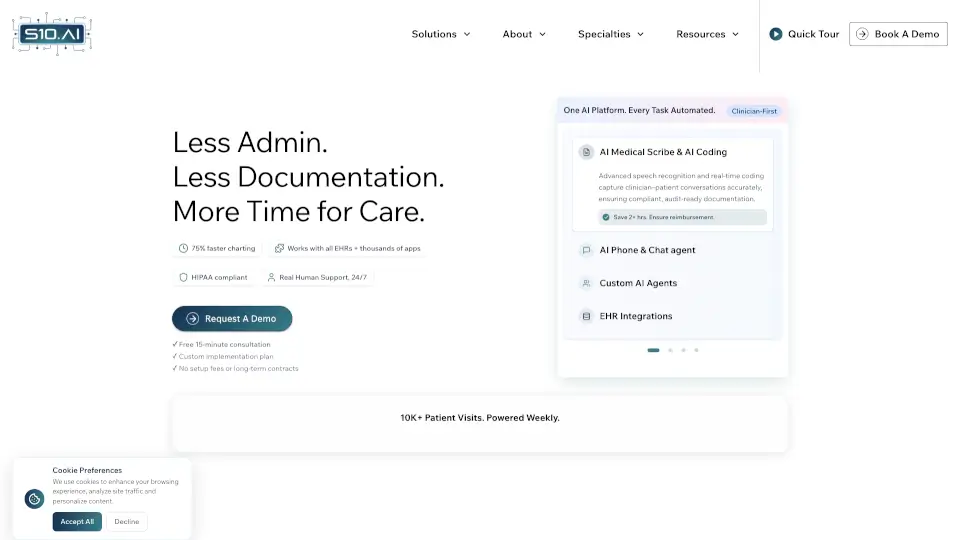Expand the Solutions dropdown menu
The image size is (960, 540).
[441, 34]
